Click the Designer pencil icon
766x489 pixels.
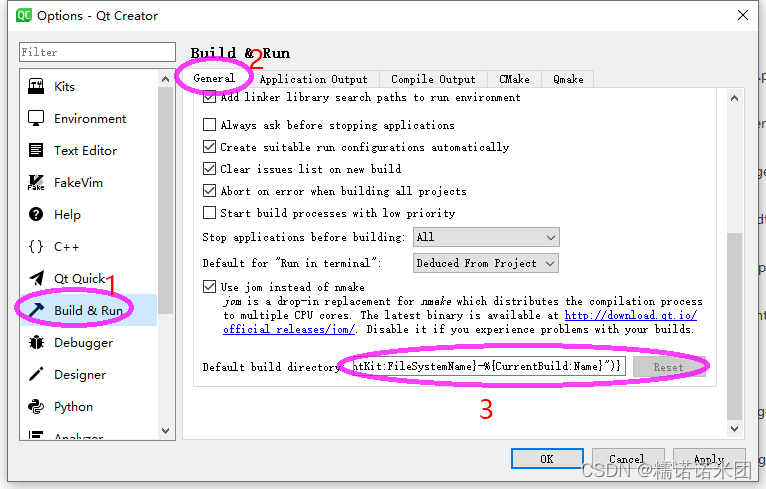(36, 374)
